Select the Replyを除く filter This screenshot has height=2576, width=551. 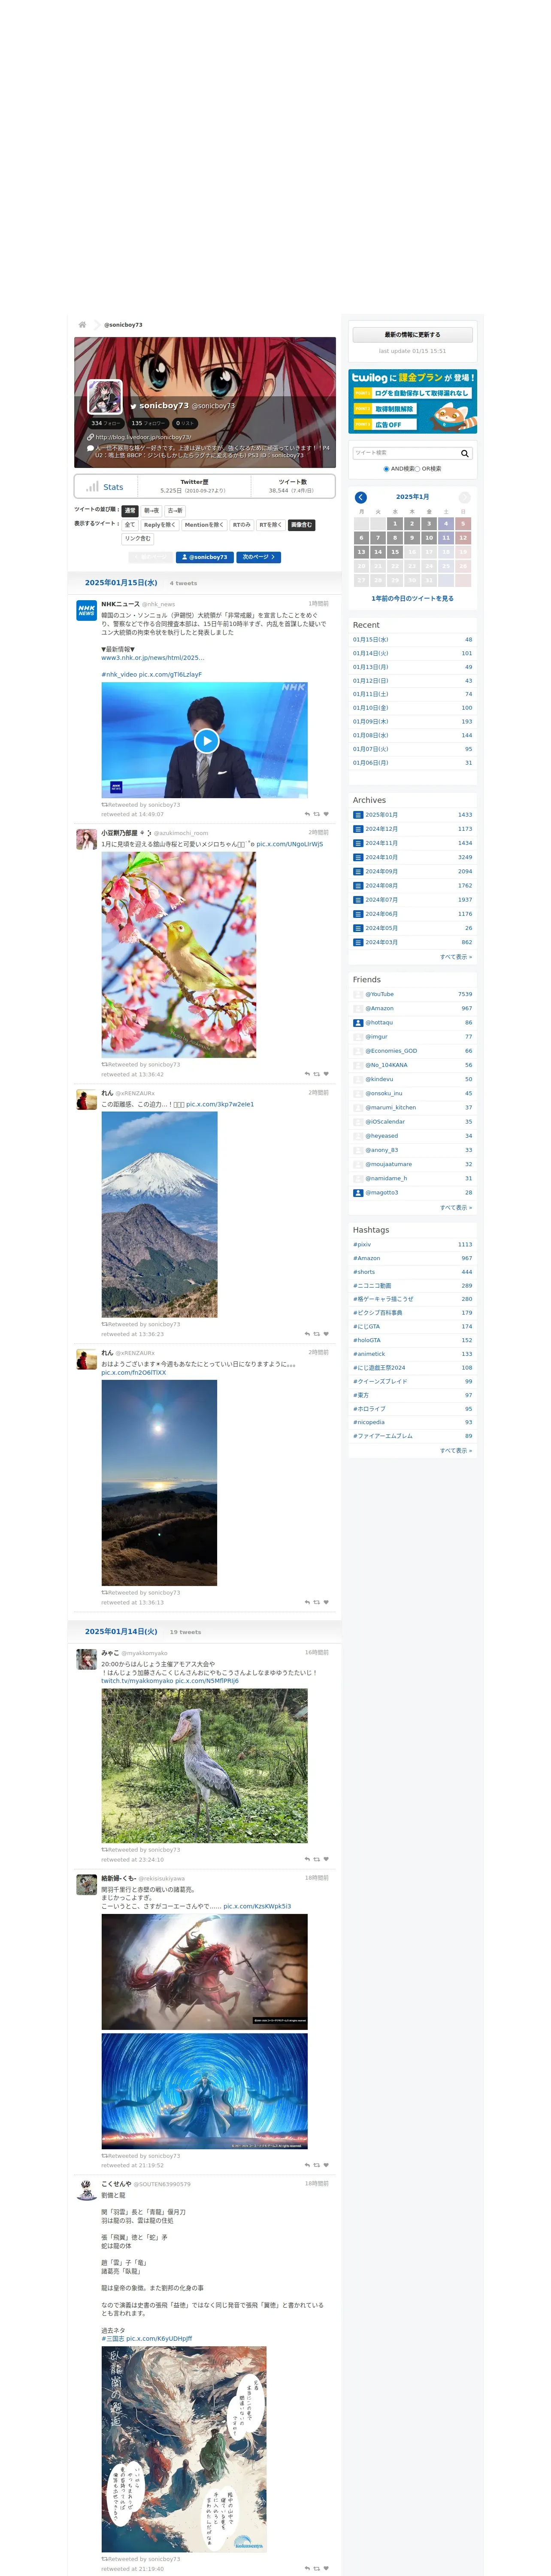(x=160, y=525)
